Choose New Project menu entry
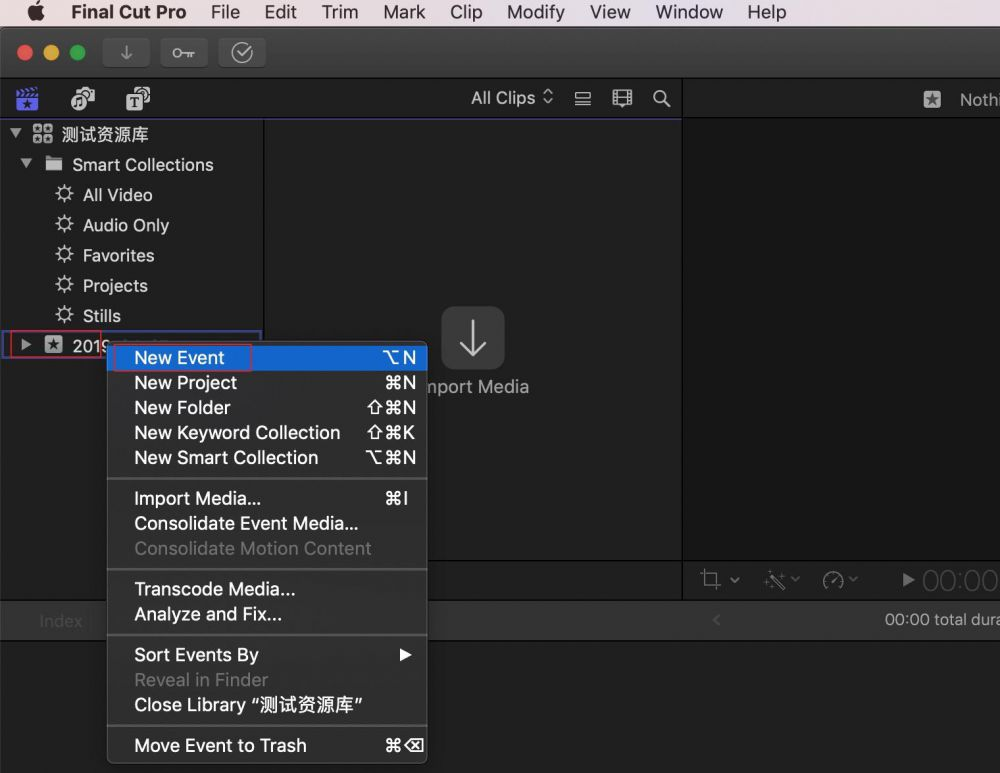 pyautogui.click(x=267, y=383)
